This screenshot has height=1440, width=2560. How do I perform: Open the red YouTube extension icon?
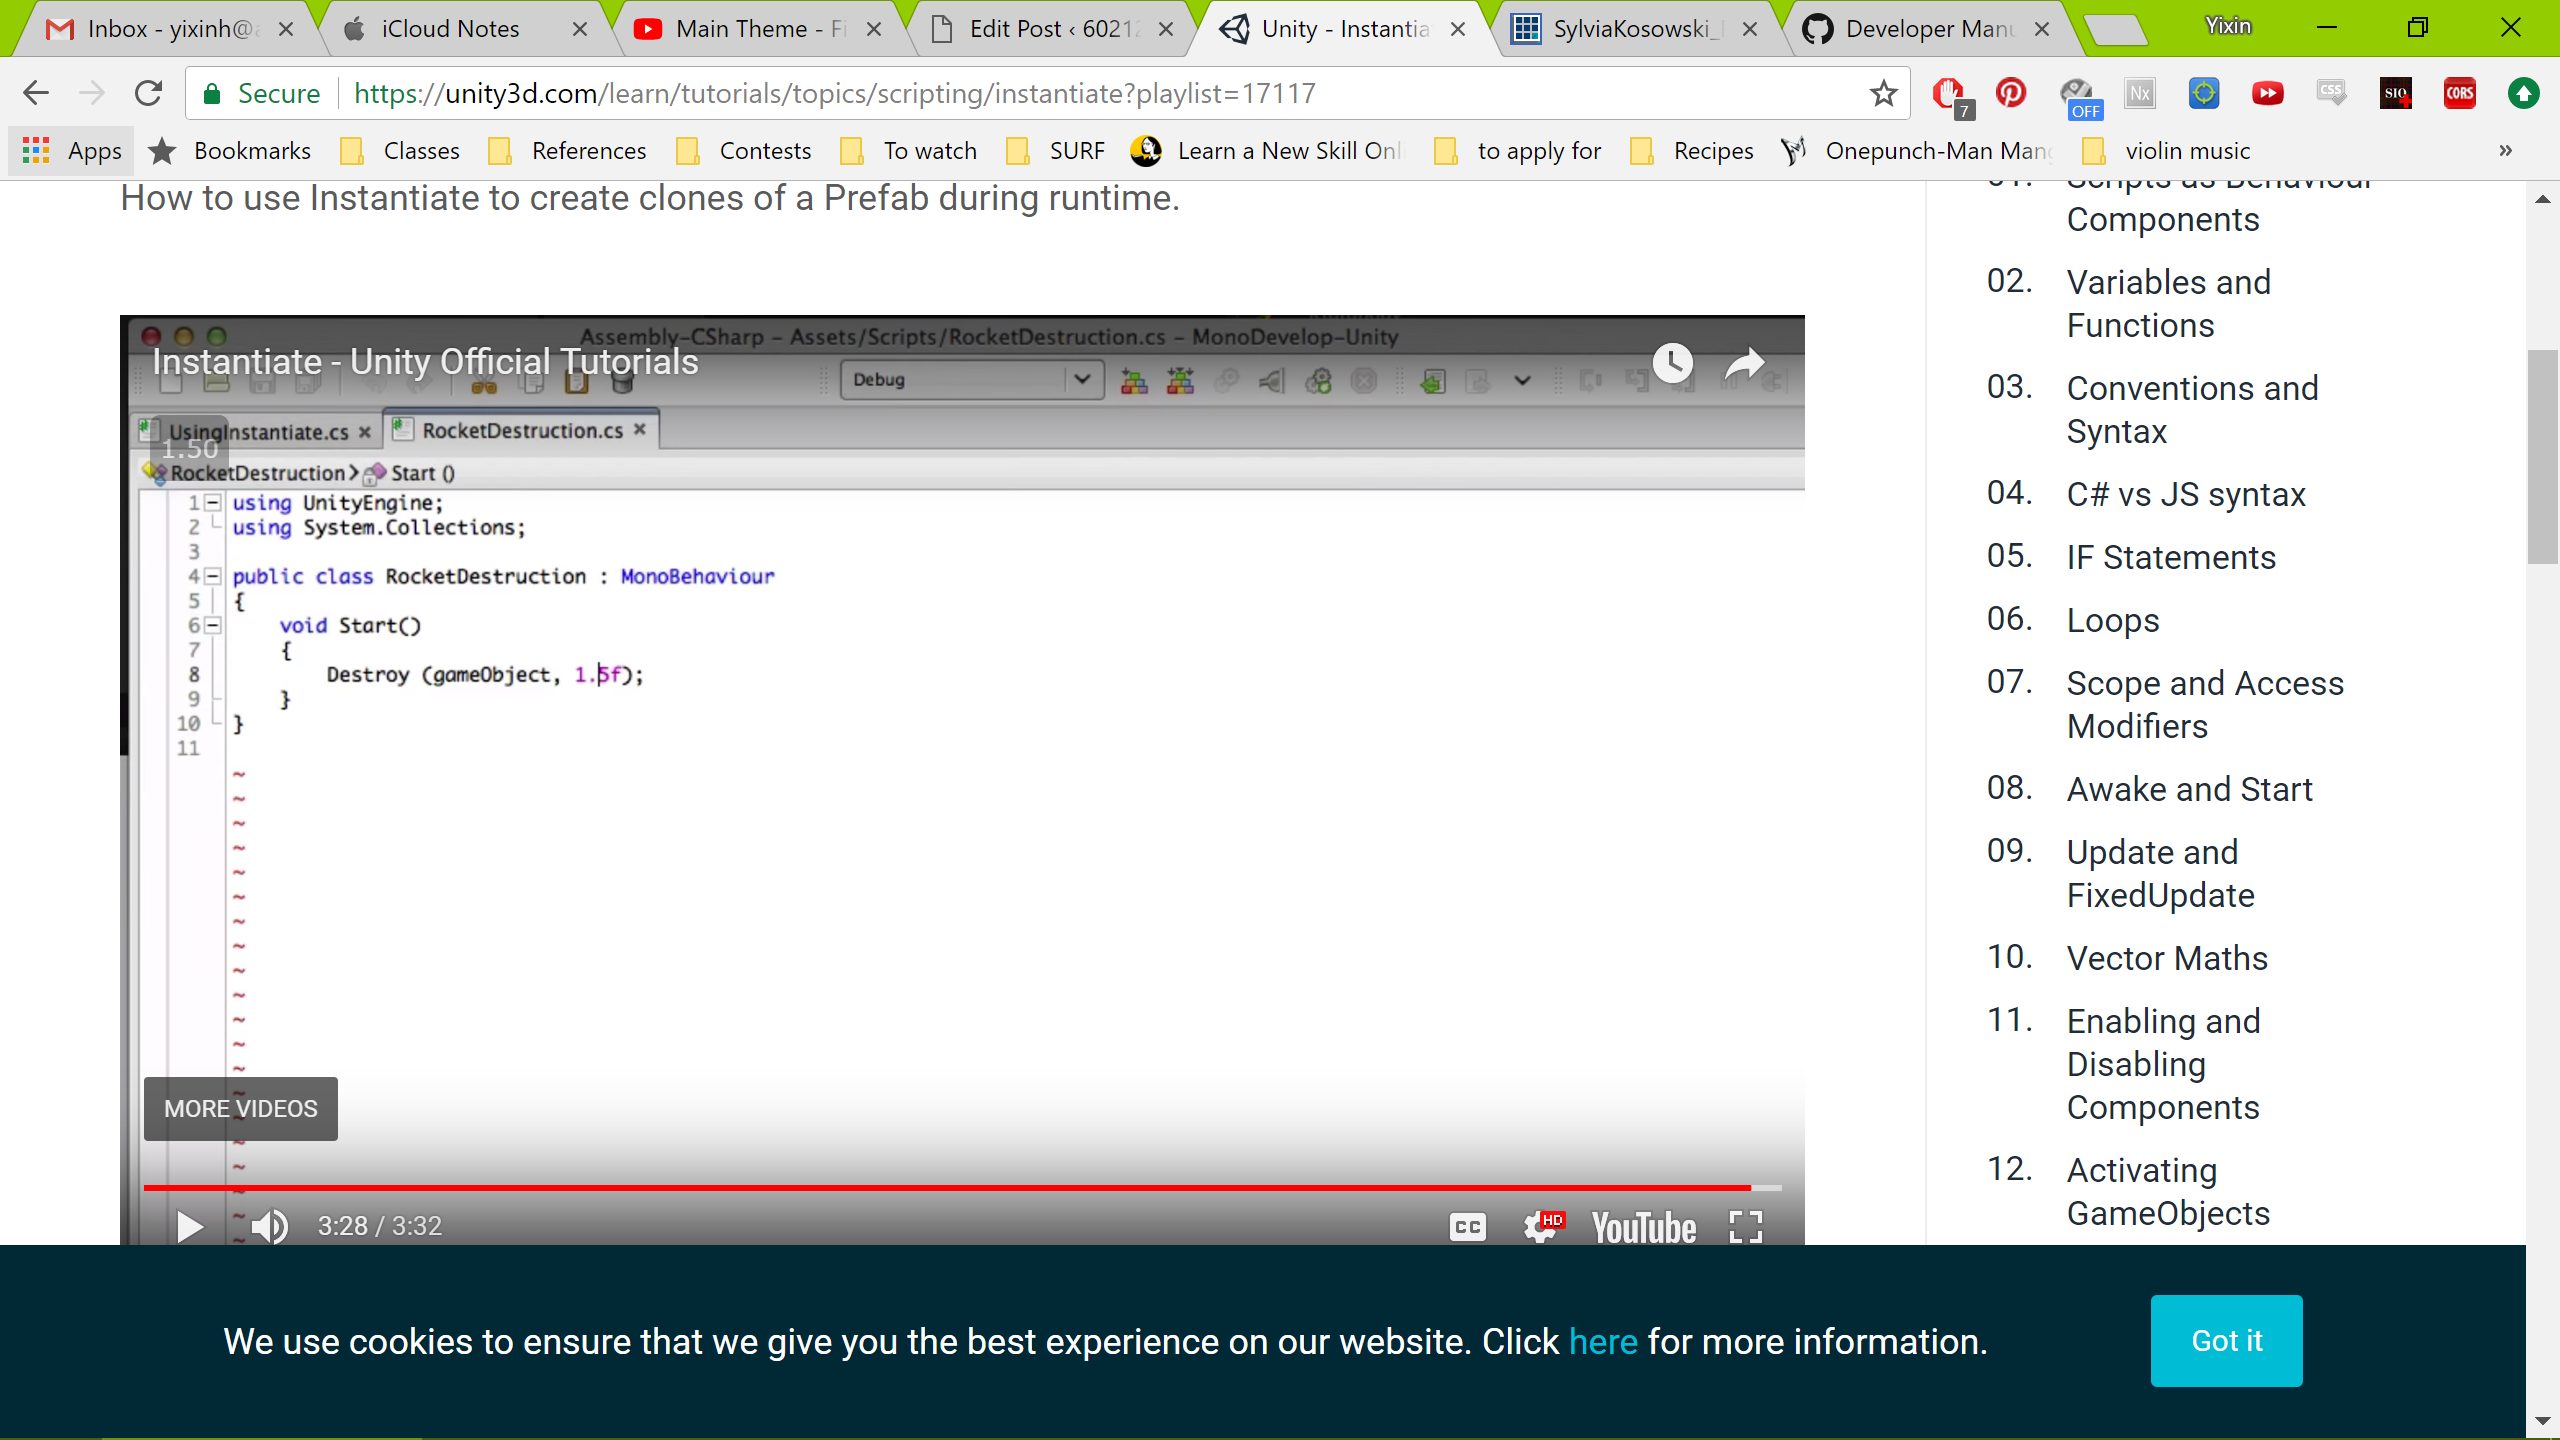(x=2267, y=93)
